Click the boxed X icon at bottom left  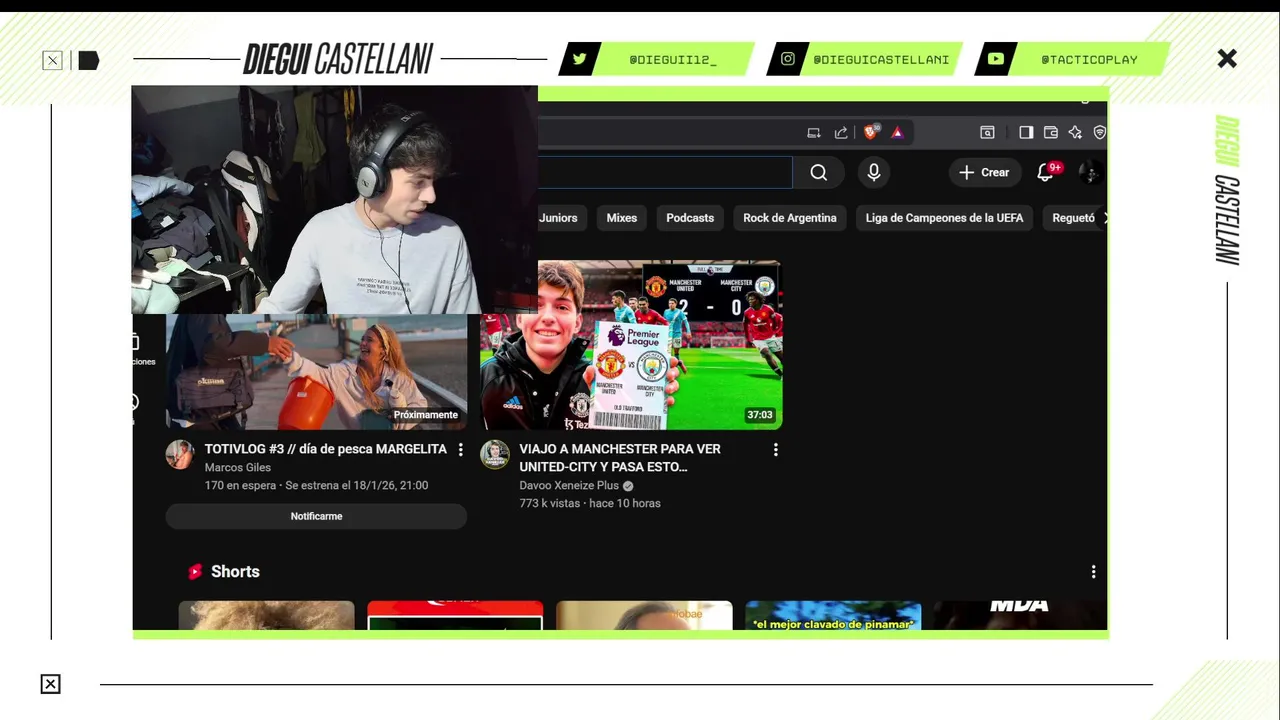click(50, 684)
